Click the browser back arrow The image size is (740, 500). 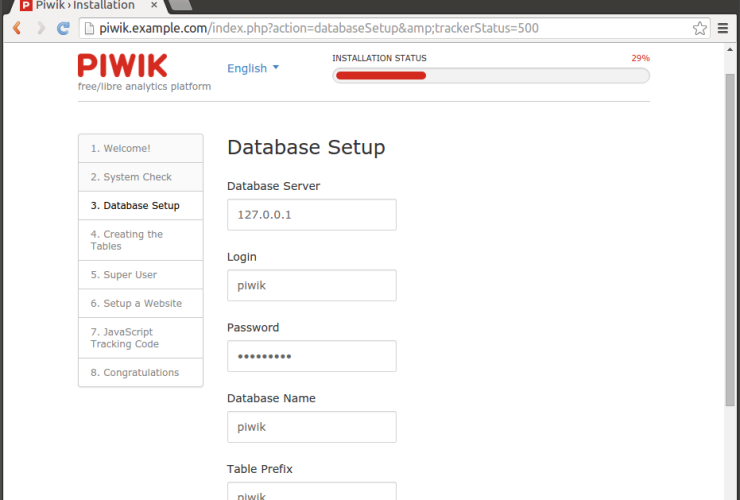pos(17,28)
